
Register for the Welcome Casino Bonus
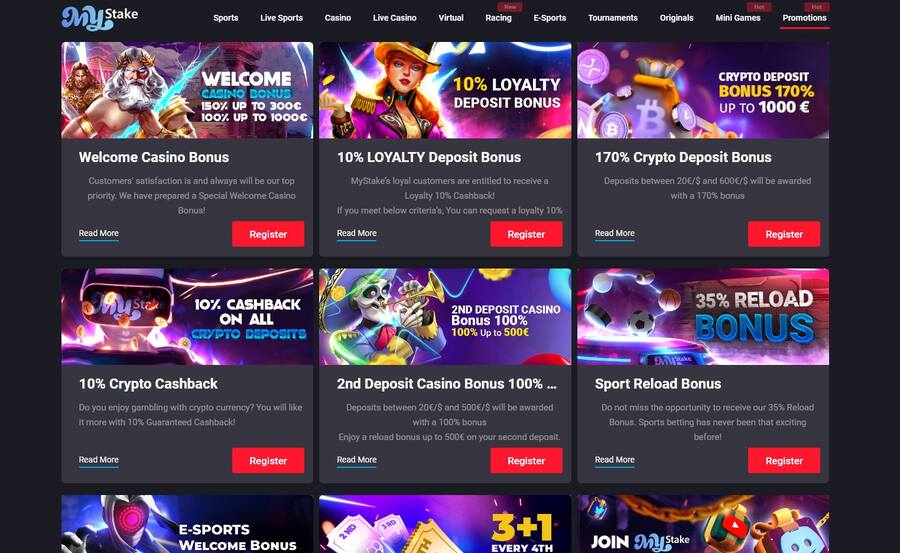tap(268, 234)
